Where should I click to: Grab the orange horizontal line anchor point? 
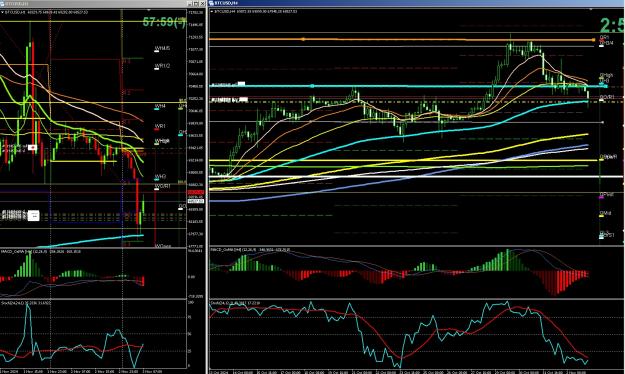(303, 39)
